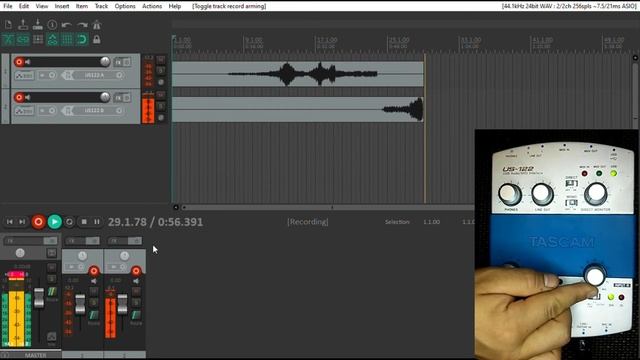Open the Actions menu
The height and width of the screenshot is (360, 640).
point(152,6)
